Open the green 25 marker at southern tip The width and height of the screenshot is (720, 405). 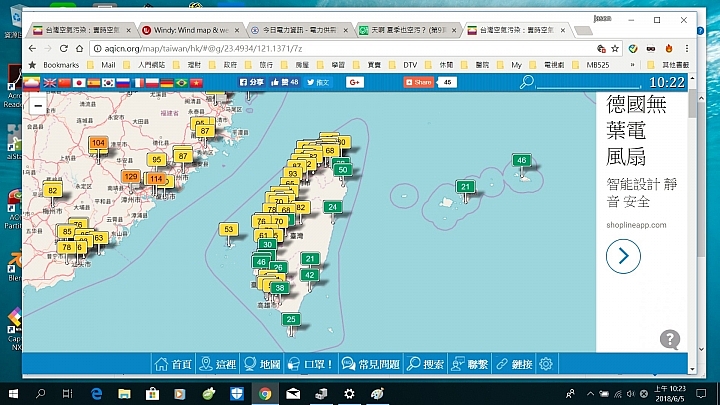(291, 319)
